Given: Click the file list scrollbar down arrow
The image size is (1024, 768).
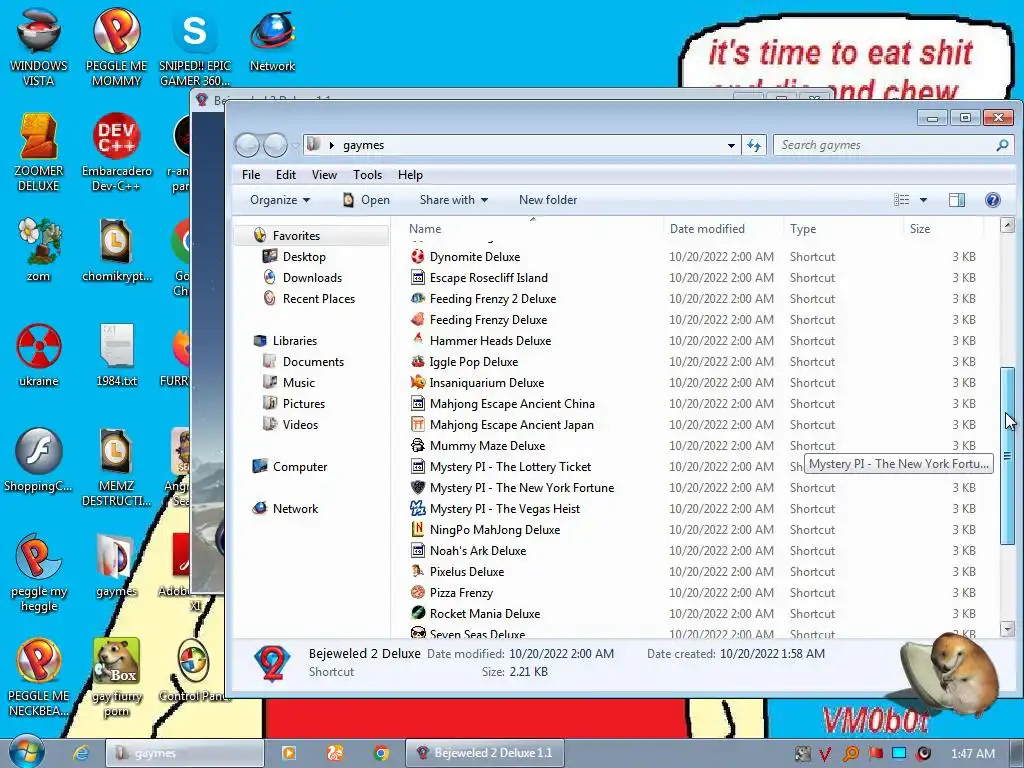Looking at the screenshot, I should coord(1007,629).
